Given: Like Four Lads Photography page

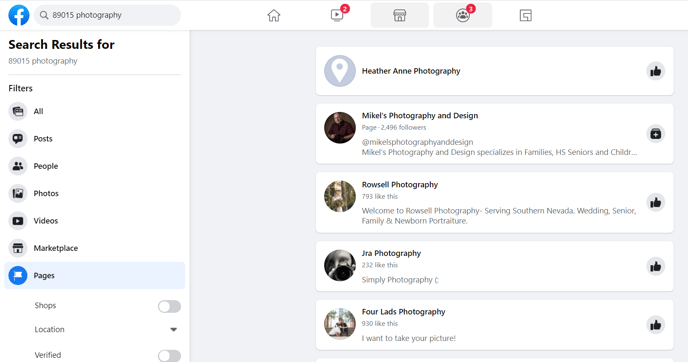Looking at the screenshot, I should pos(656,325).
